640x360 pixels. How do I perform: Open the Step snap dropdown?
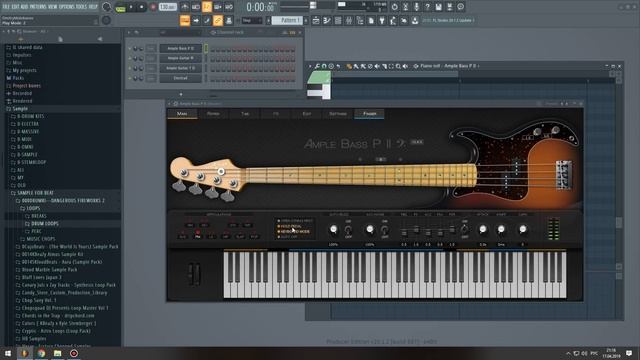[x=252, y=20]
